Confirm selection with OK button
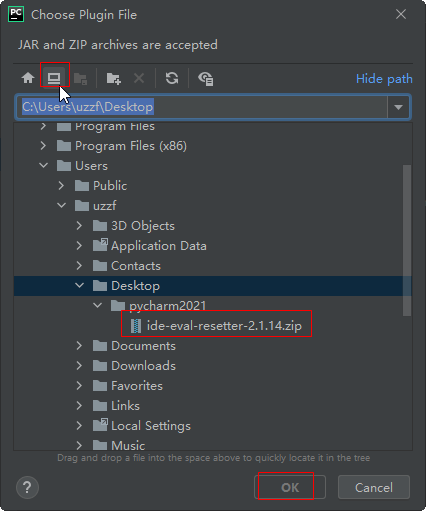 click(x=290, y=487)
